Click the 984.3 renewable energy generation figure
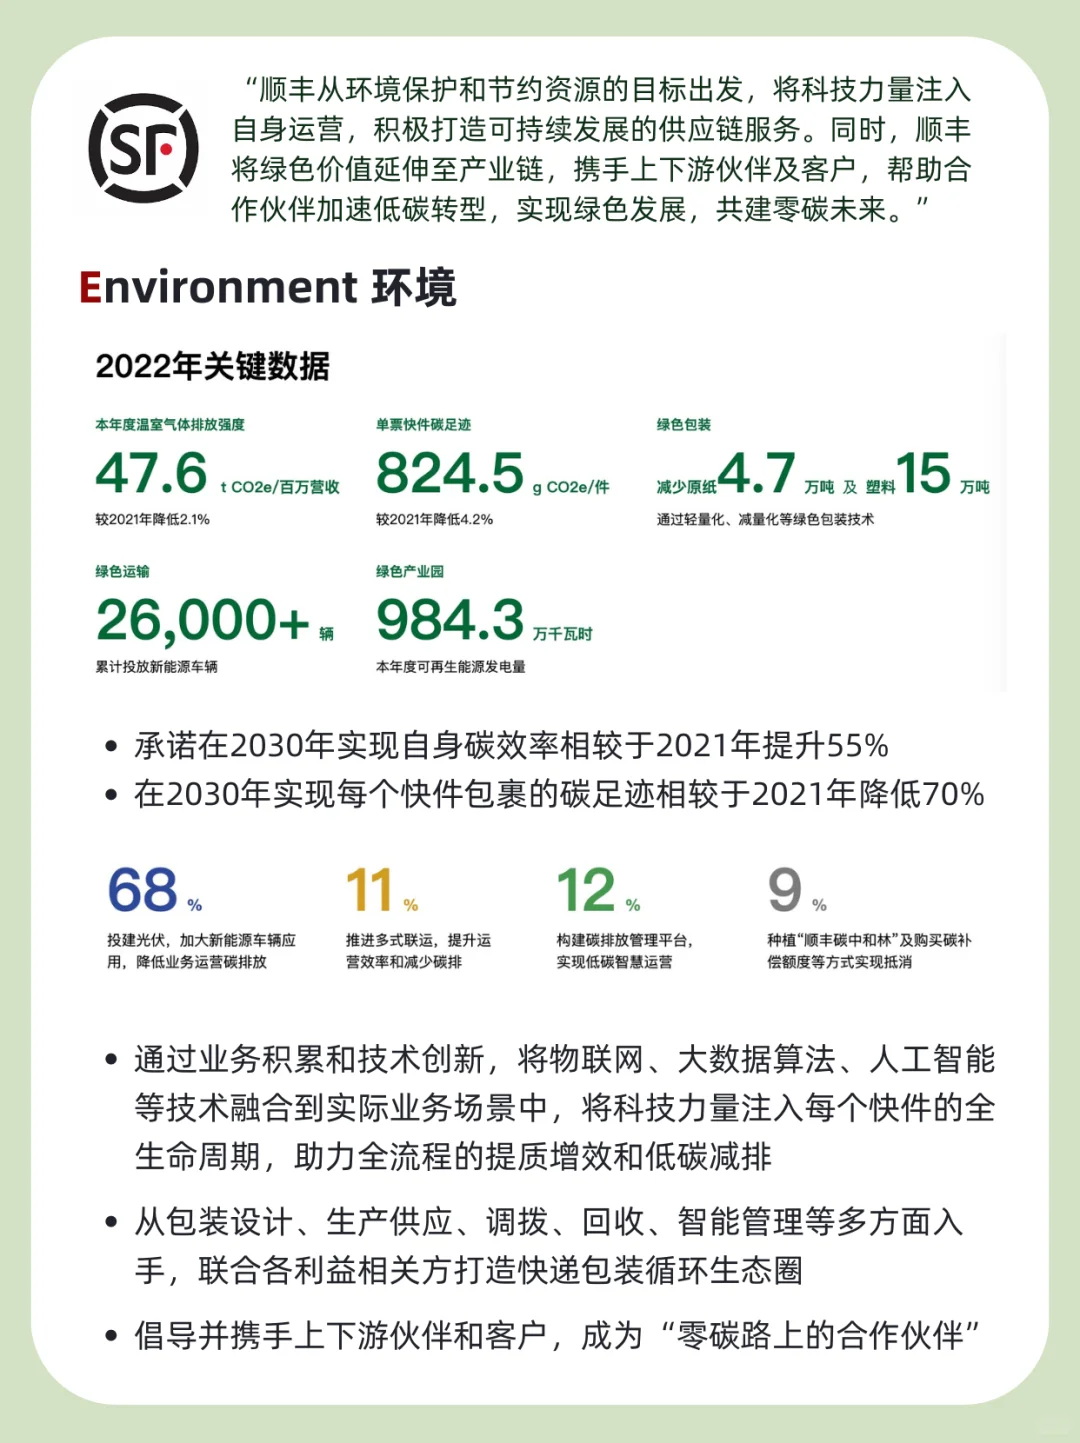 point(447,620)
